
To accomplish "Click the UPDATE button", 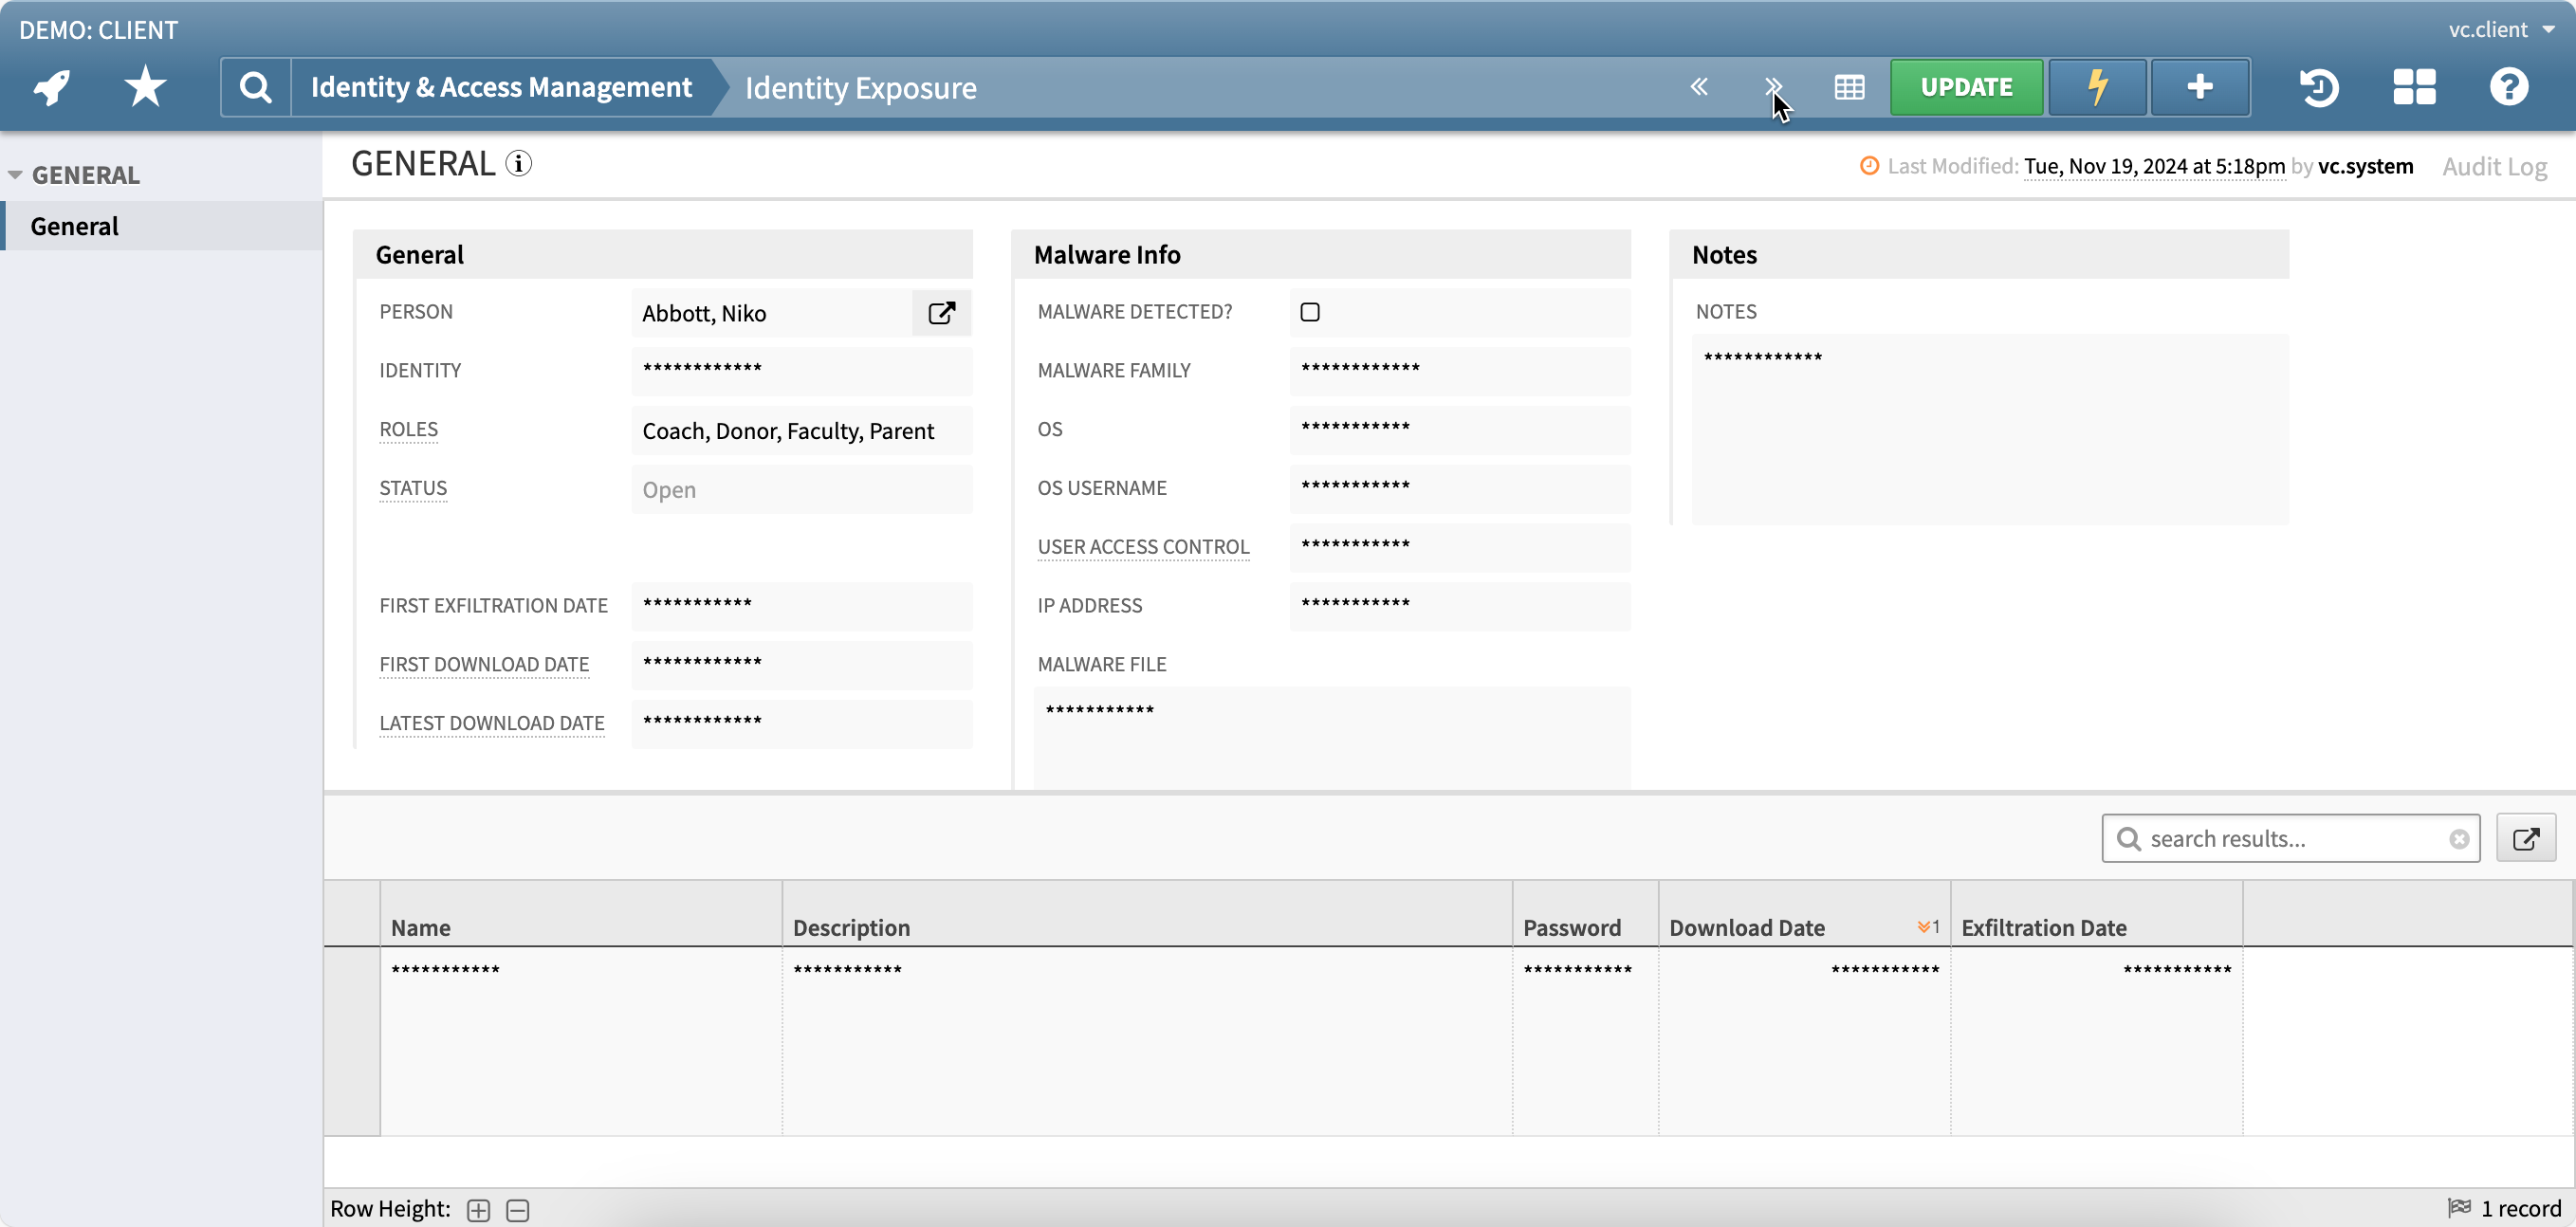I will click(1965, 87).
